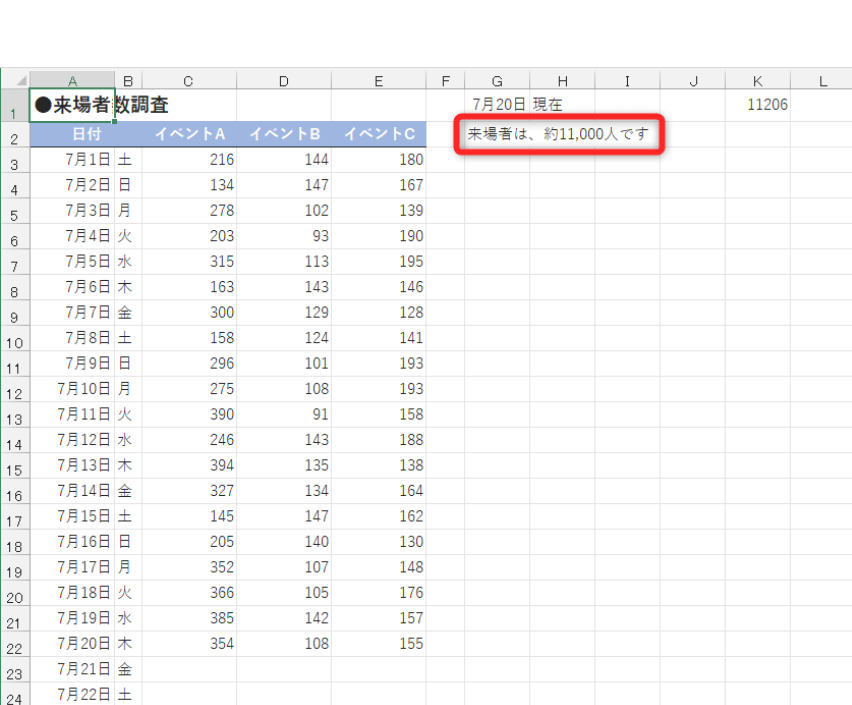Image resolution: width=852 pixels, height=705 pixels.
Task: Select row 12 header
Action: pyautogui.click(x=15, y=390)
